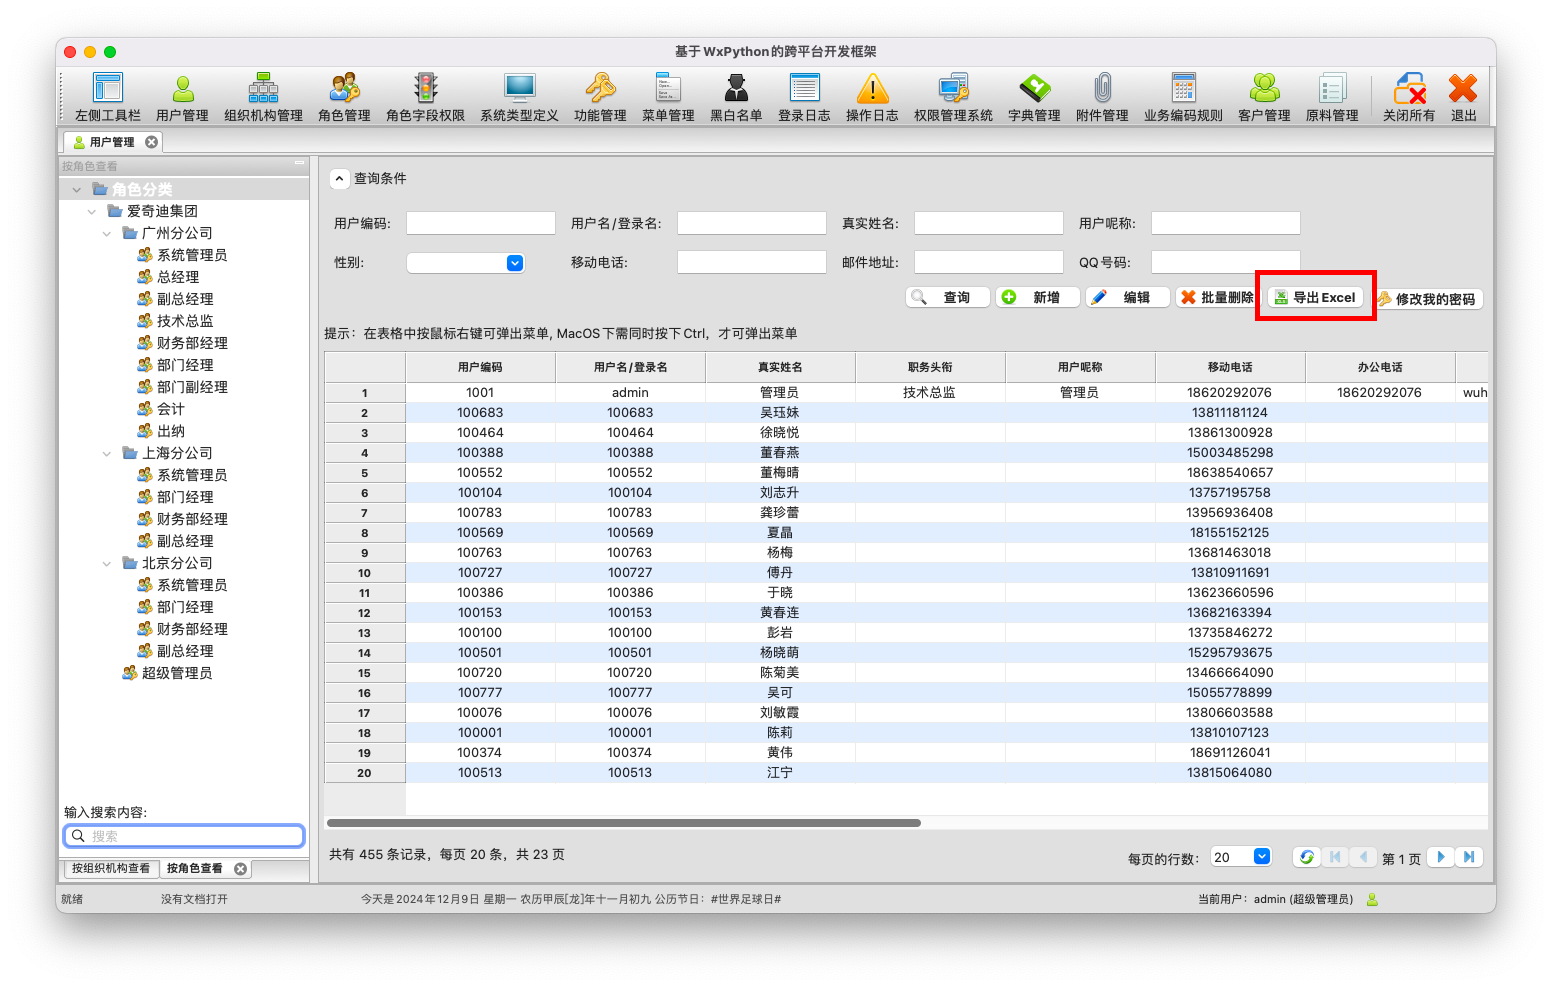Open the 操作日志 panel
The height and width of the screenshot is (987, 1552).
tap(871, 95)
